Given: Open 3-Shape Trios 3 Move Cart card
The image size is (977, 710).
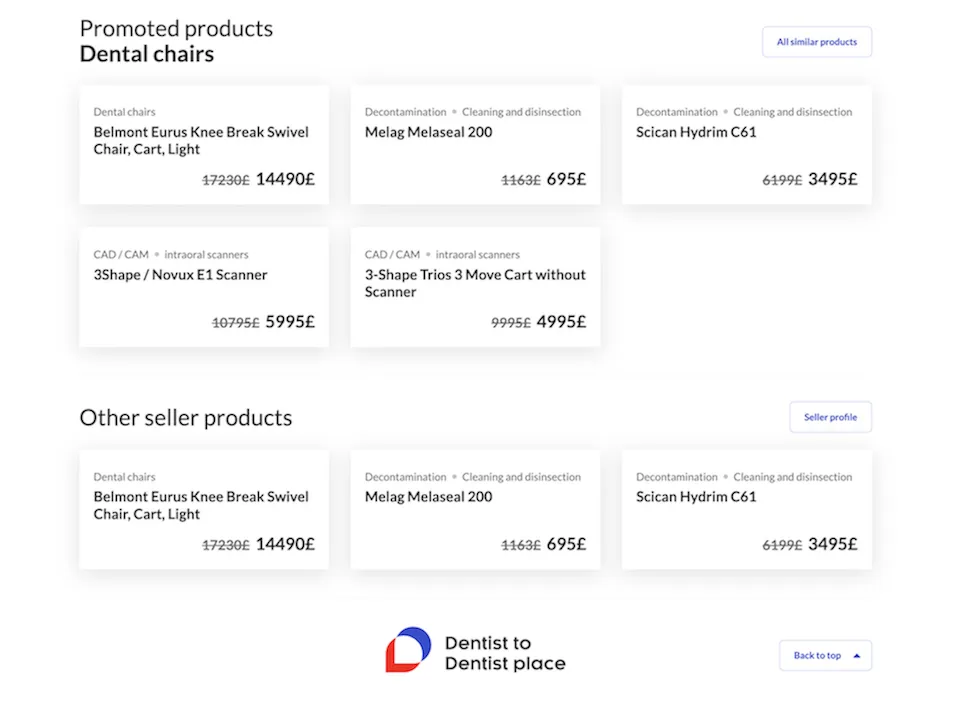Looking at the screenshot, I should (x=475, y=287).
